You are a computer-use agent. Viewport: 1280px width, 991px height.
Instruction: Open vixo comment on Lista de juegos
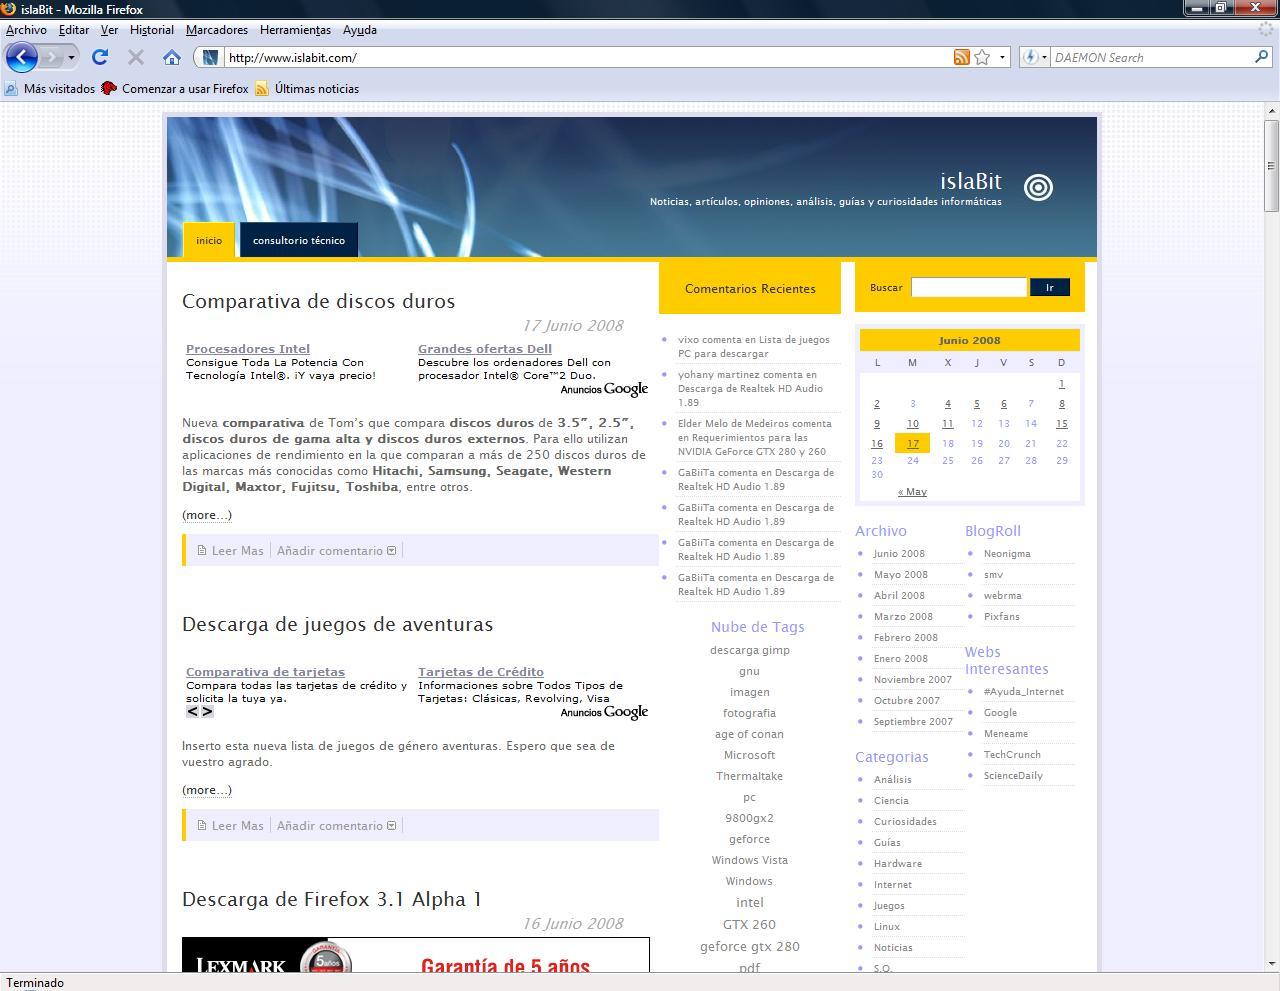point(754,346)
